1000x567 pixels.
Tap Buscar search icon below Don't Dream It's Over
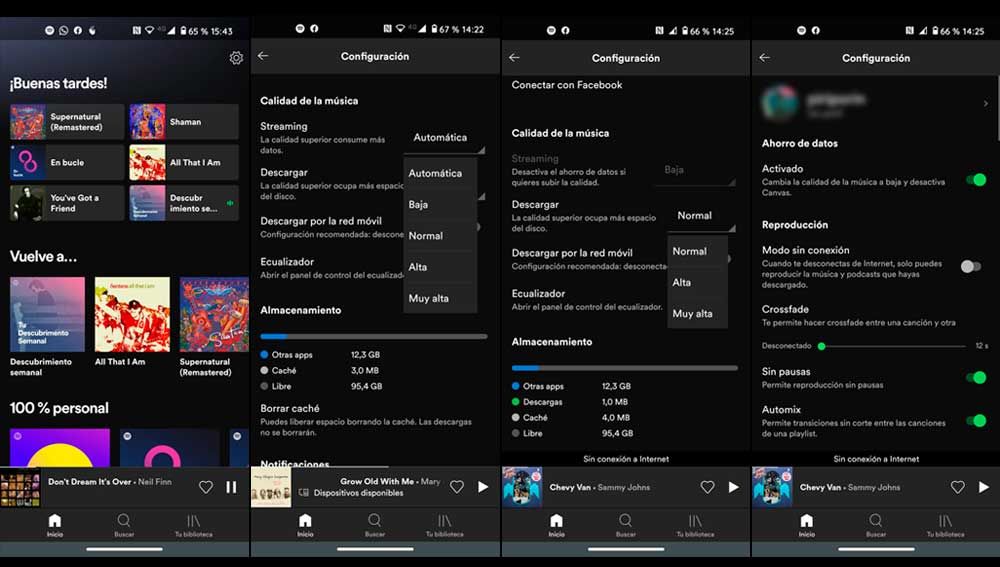coord(124,525)
